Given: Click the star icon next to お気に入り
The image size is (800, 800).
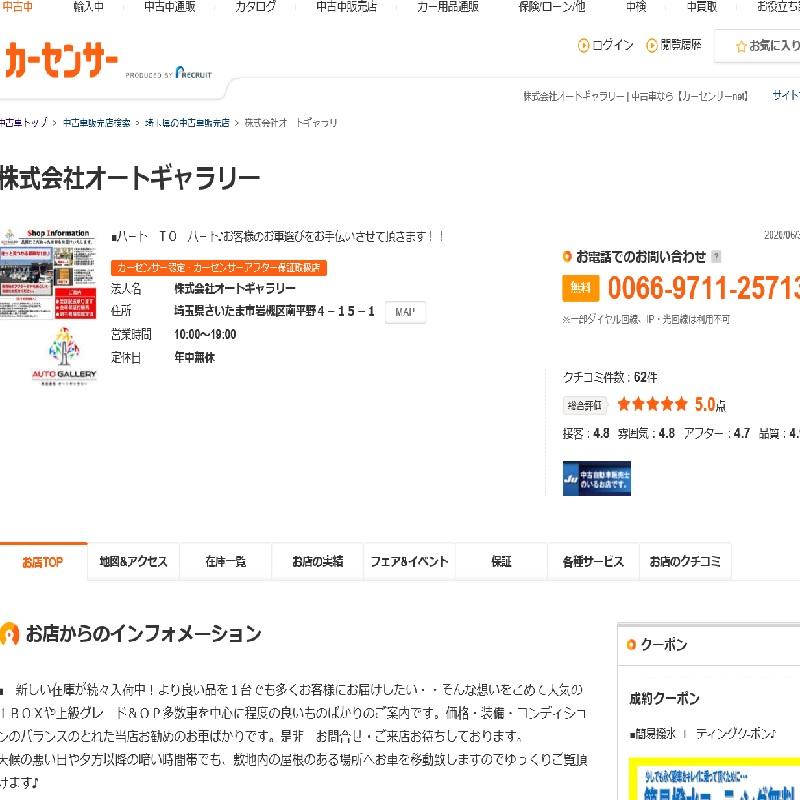Looking at the screenshot, I should [x=741, y=46].
